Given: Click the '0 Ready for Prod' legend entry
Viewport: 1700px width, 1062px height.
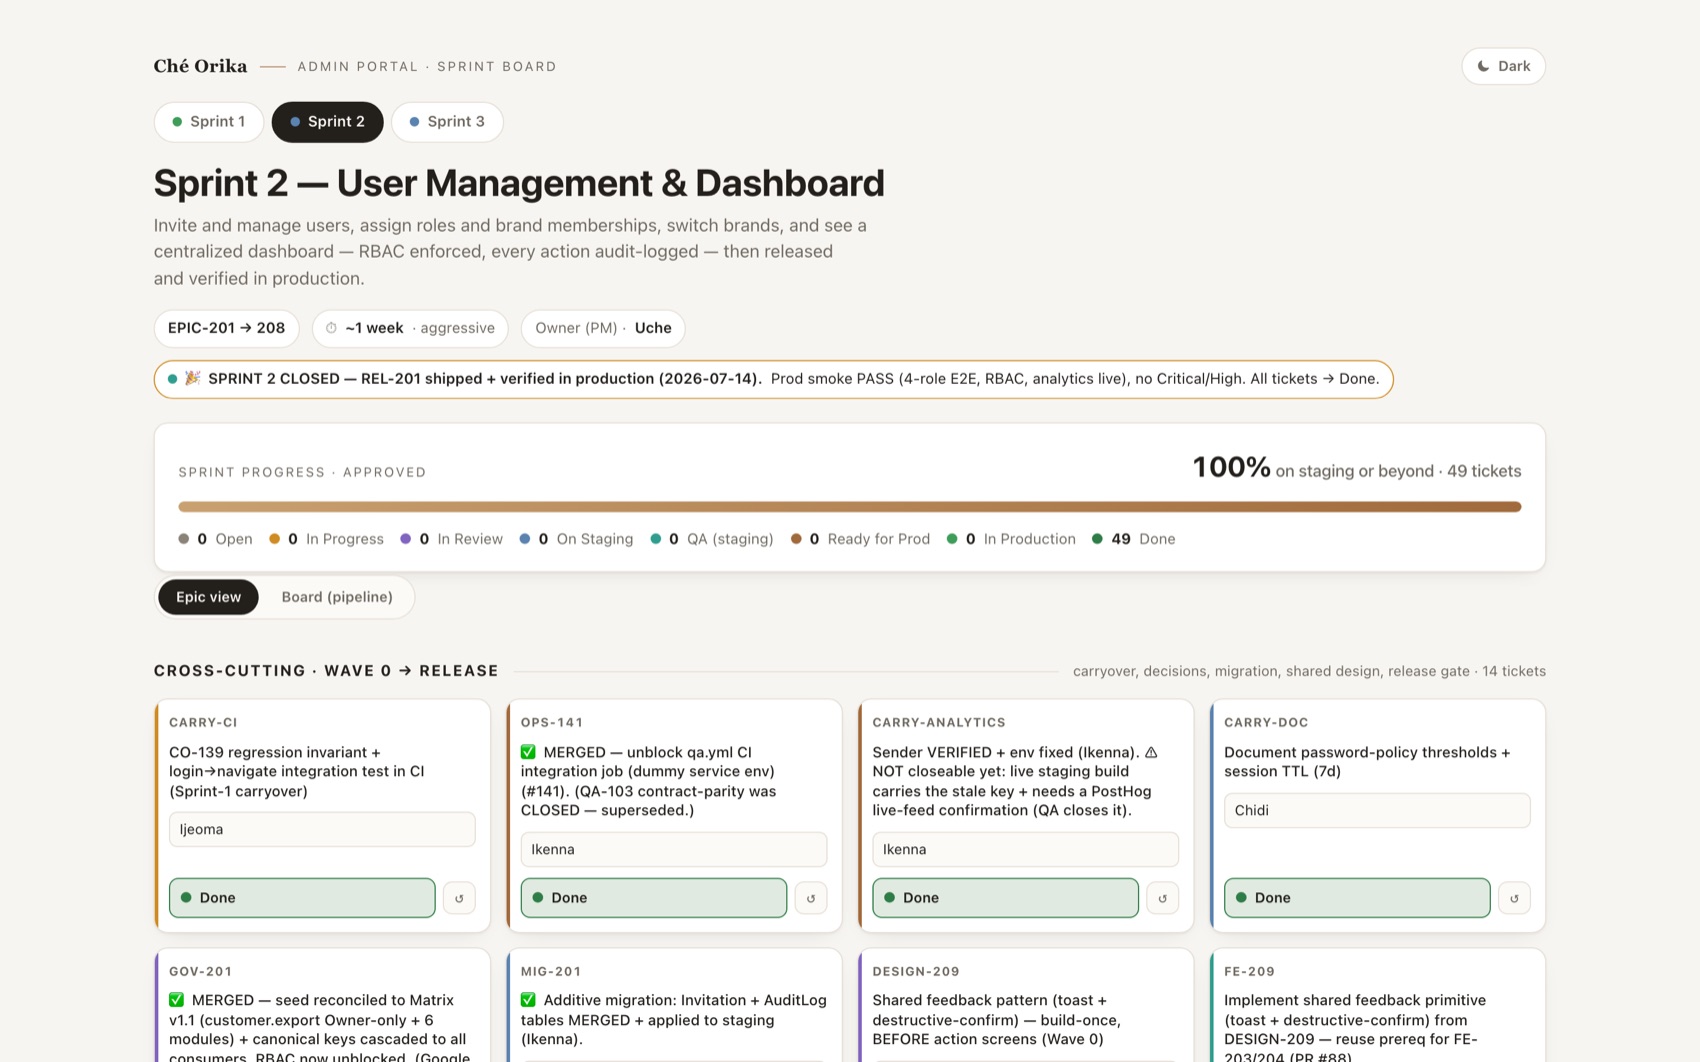Looking at the screenshot, I should coord(860,539).
